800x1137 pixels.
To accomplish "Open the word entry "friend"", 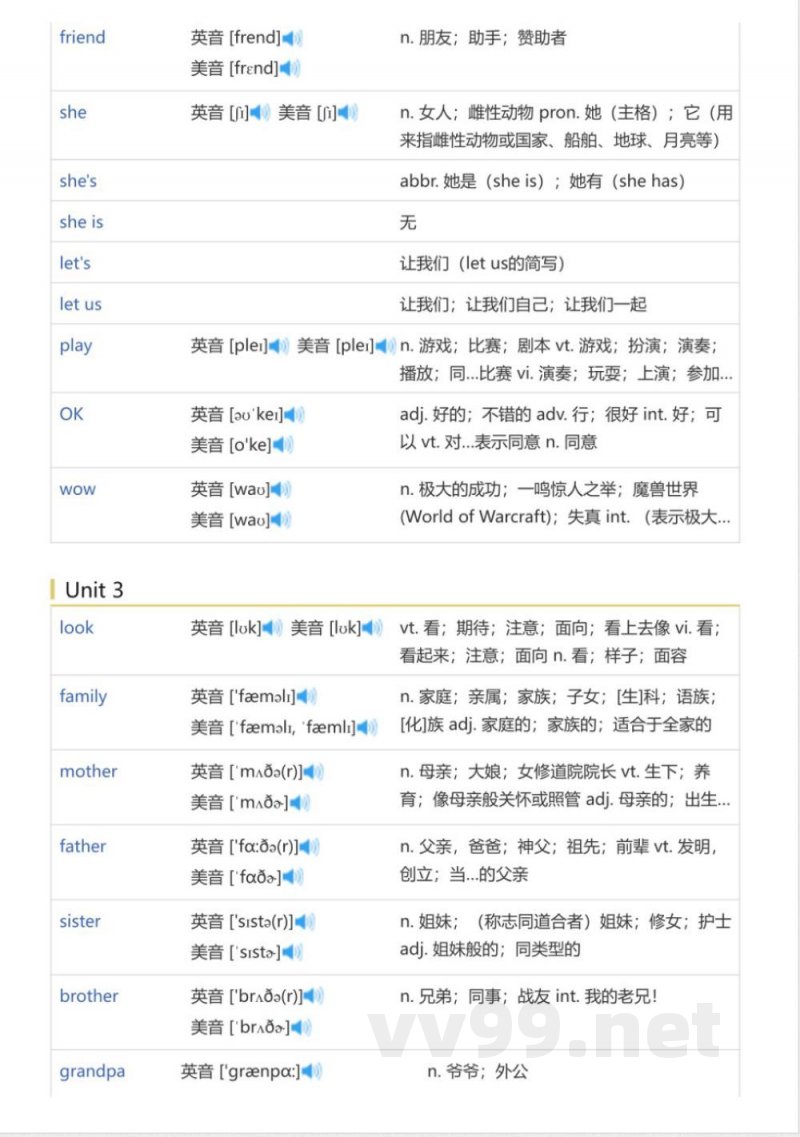I will pos(82,37).
